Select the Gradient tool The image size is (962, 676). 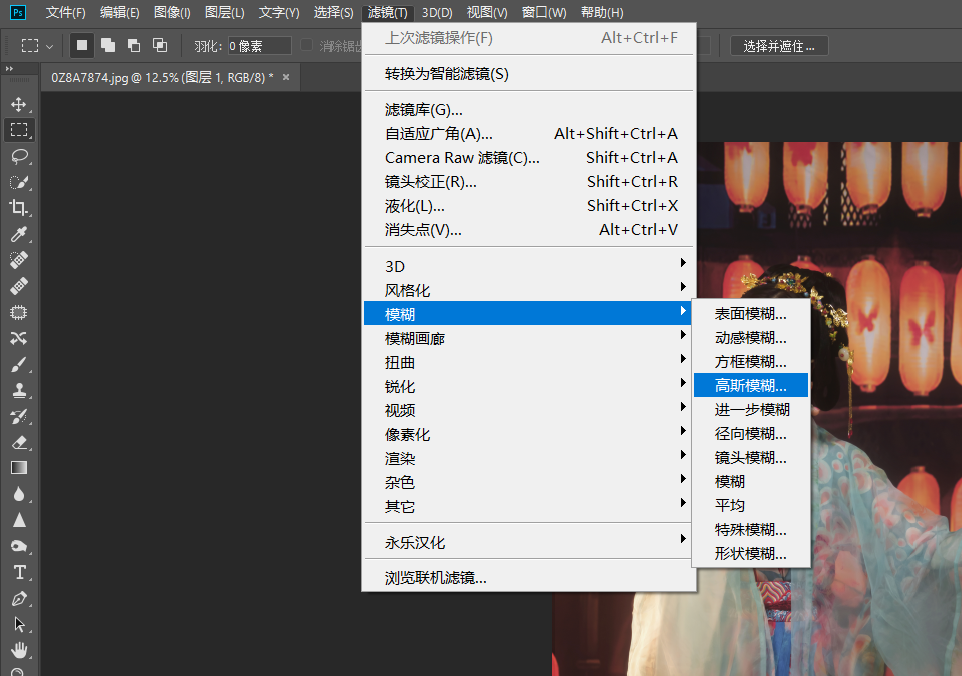(19, 468)
